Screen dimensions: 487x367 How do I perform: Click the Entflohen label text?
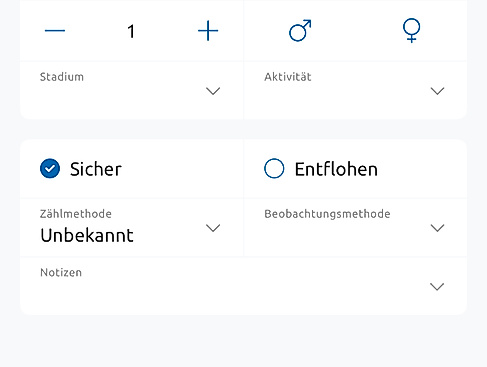tap(336, 169)
